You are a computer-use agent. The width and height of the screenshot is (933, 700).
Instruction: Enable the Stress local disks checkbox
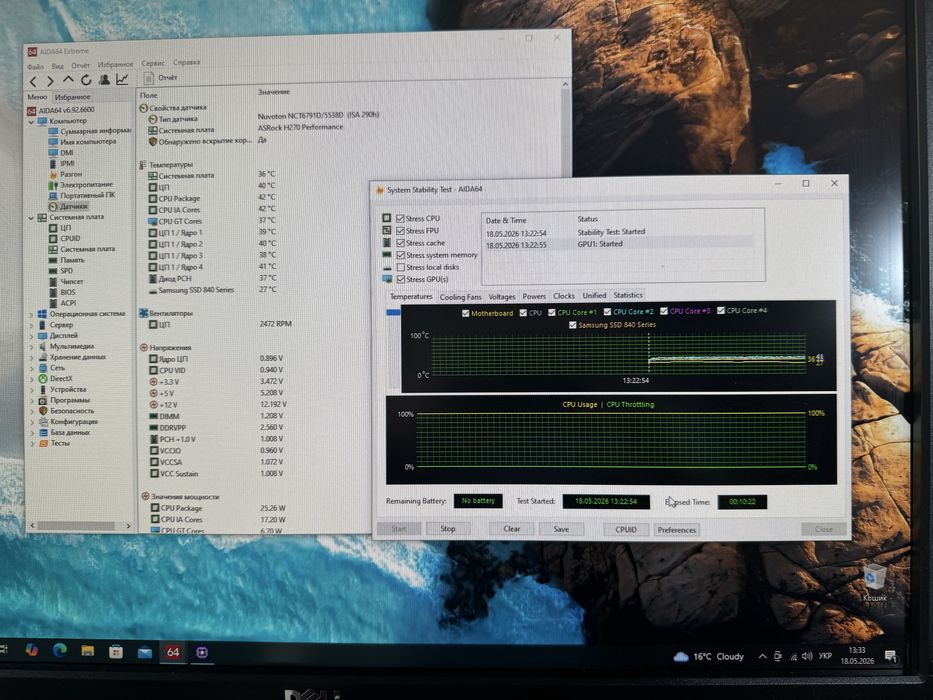400,267
